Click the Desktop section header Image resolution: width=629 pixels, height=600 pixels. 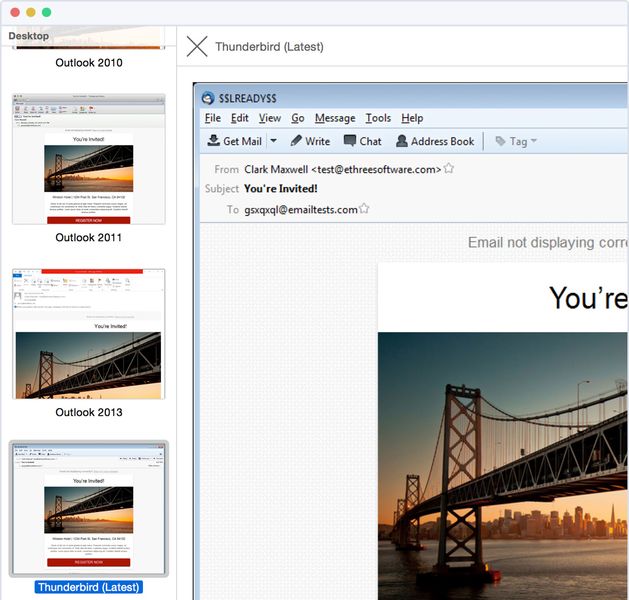28,36
